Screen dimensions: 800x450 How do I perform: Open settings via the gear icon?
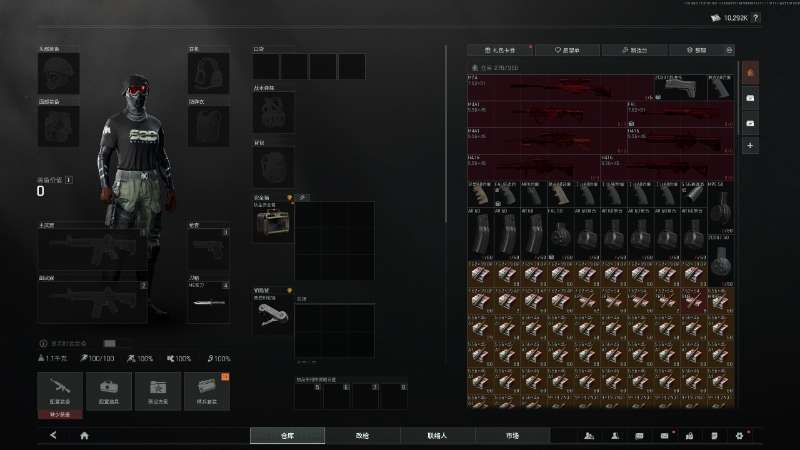739,436
